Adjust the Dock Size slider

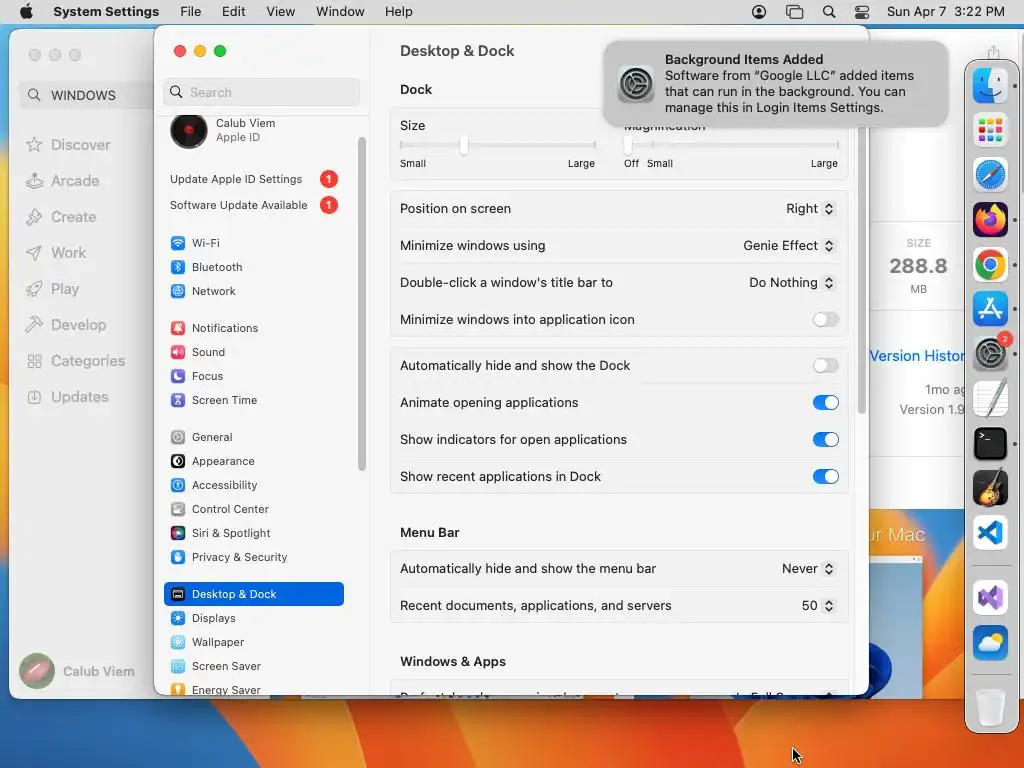[464, 145]
